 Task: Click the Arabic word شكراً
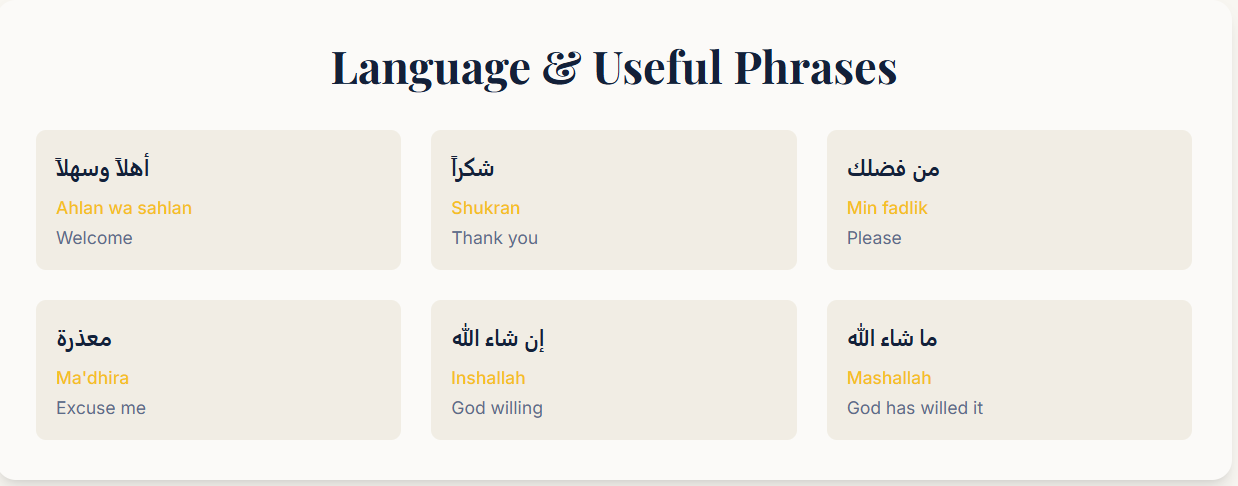click(x=473, y=168)
